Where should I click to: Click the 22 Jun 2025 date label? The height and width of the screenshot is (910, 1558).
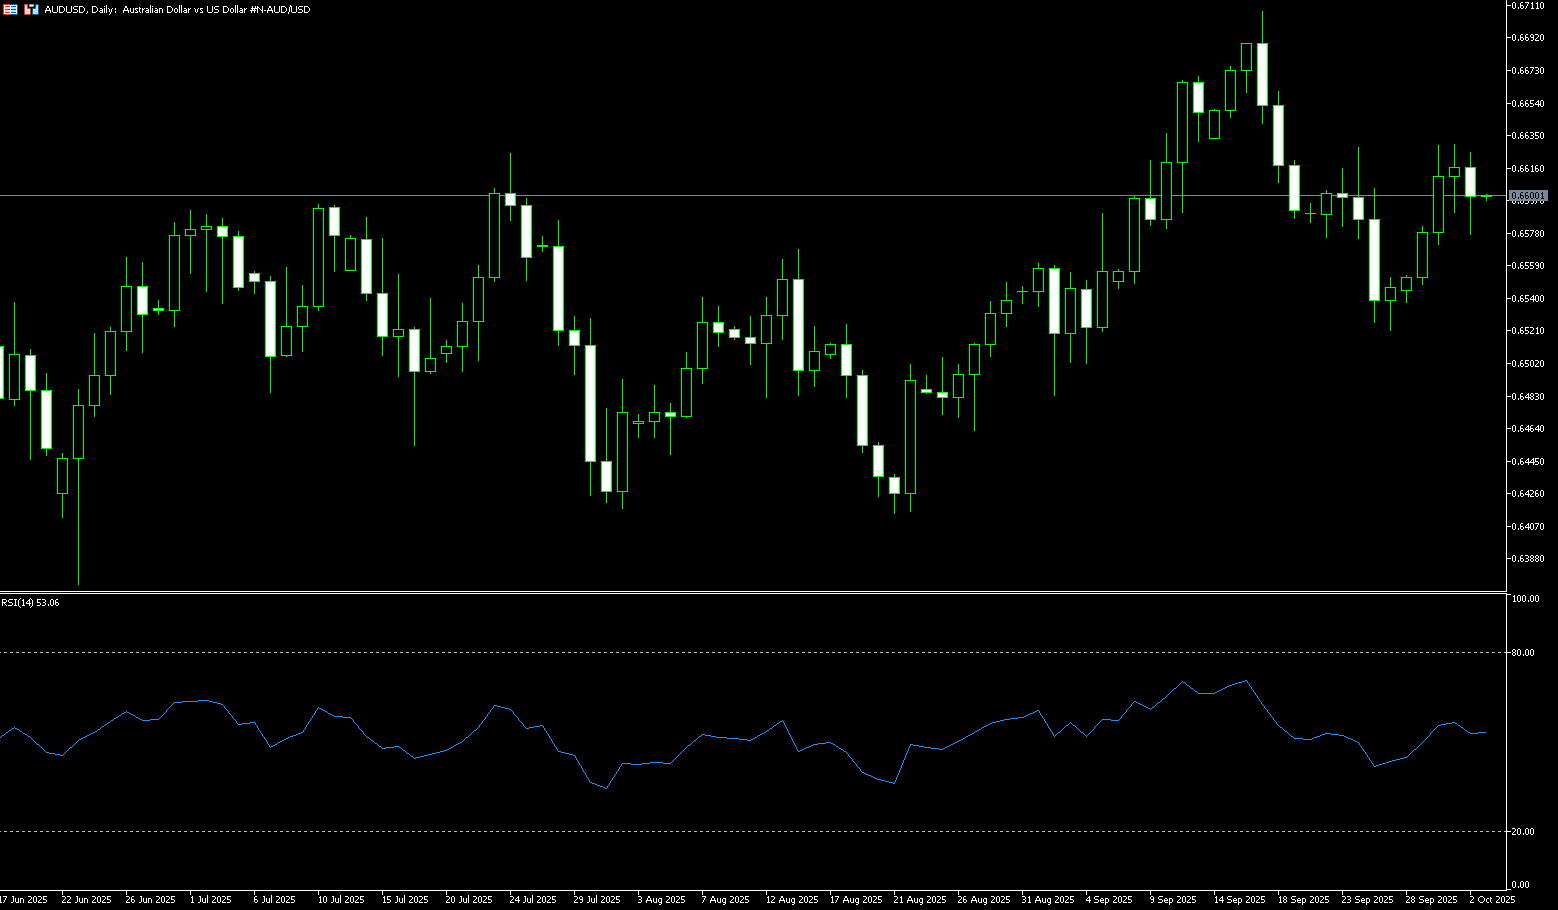(x=86, y=900)
